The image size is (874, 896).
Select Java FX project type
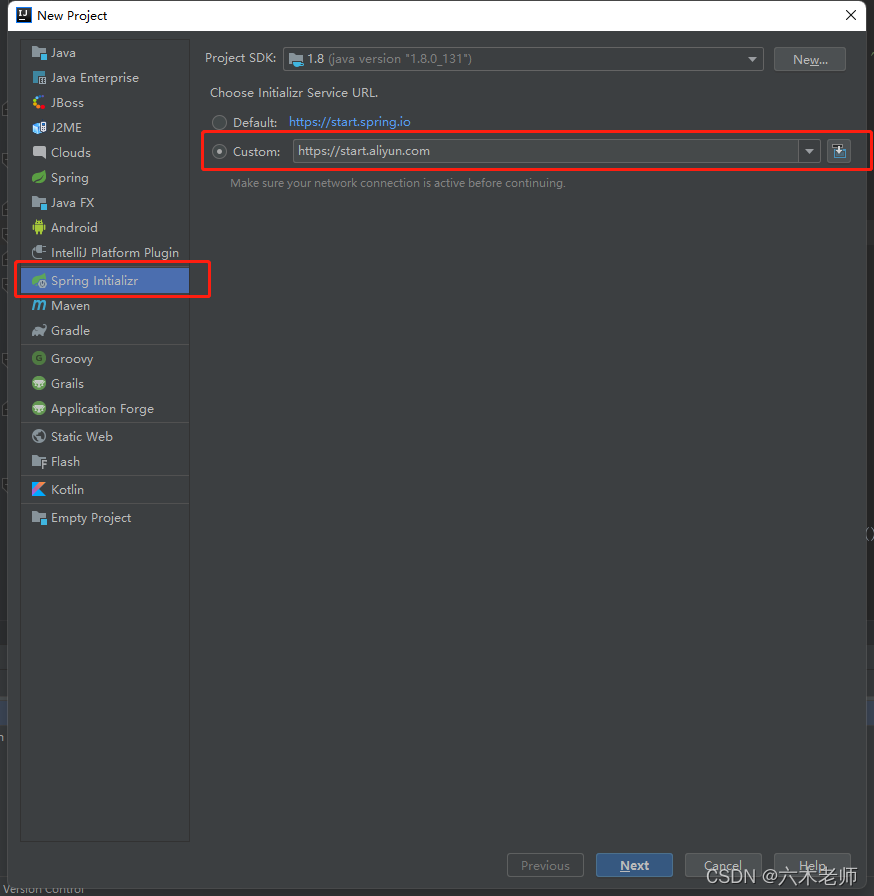pyautogui.click(x=105, y=203)
